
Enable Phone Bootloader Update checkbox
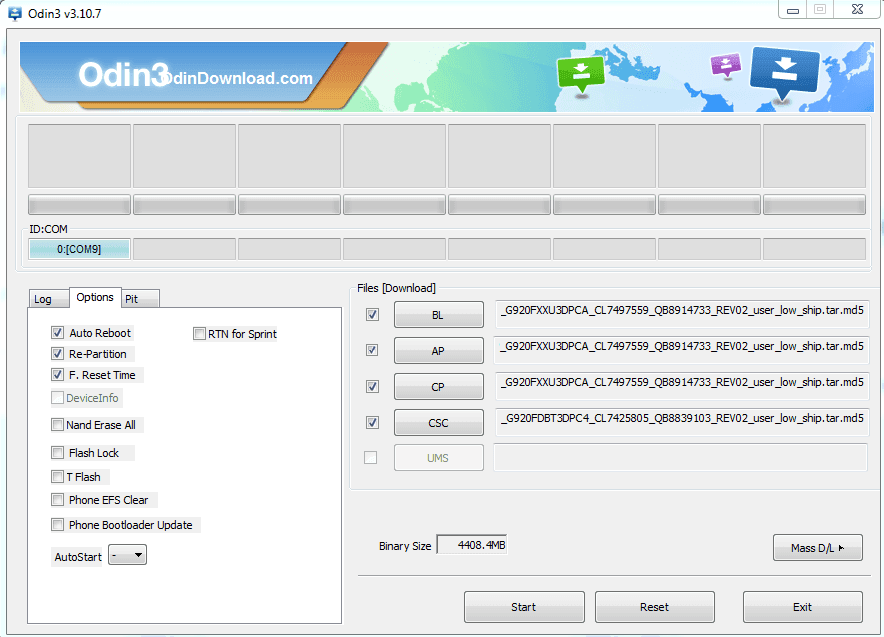[x=58, y=525]
